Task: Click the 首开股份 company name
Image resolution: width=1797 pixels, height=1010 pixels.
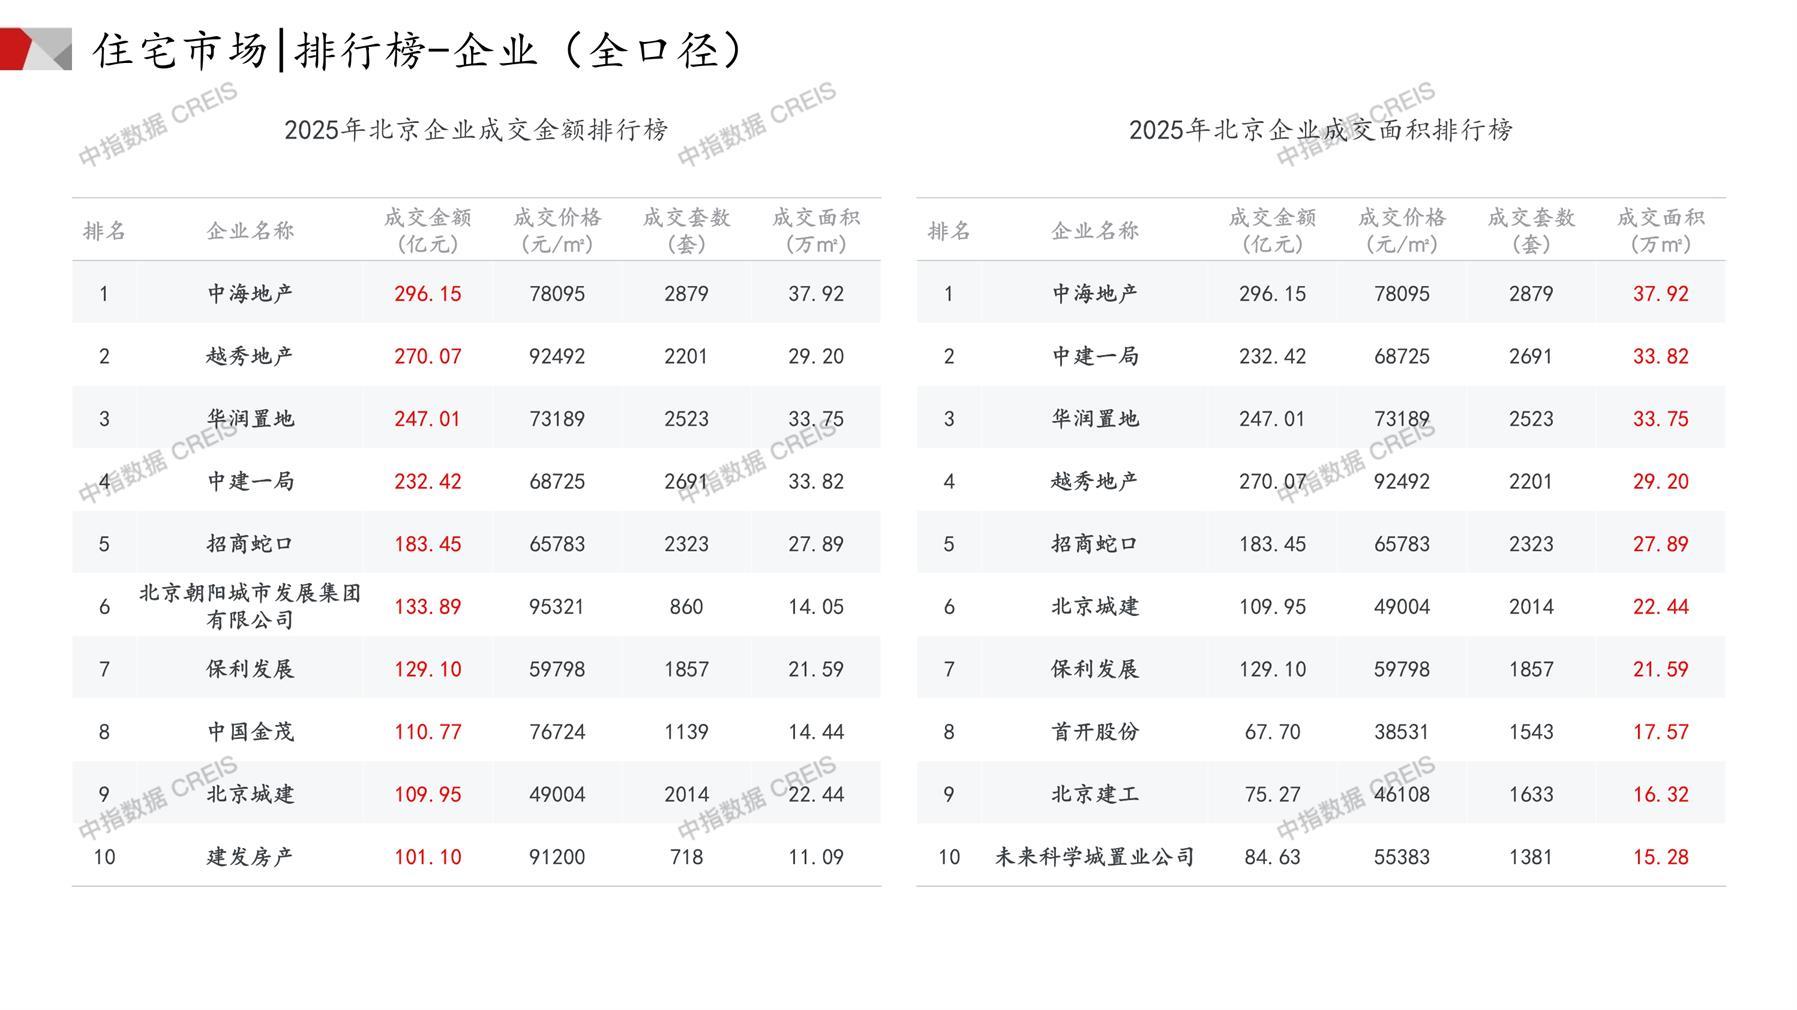Action: pyautogui.click(x=1095, y=732)
